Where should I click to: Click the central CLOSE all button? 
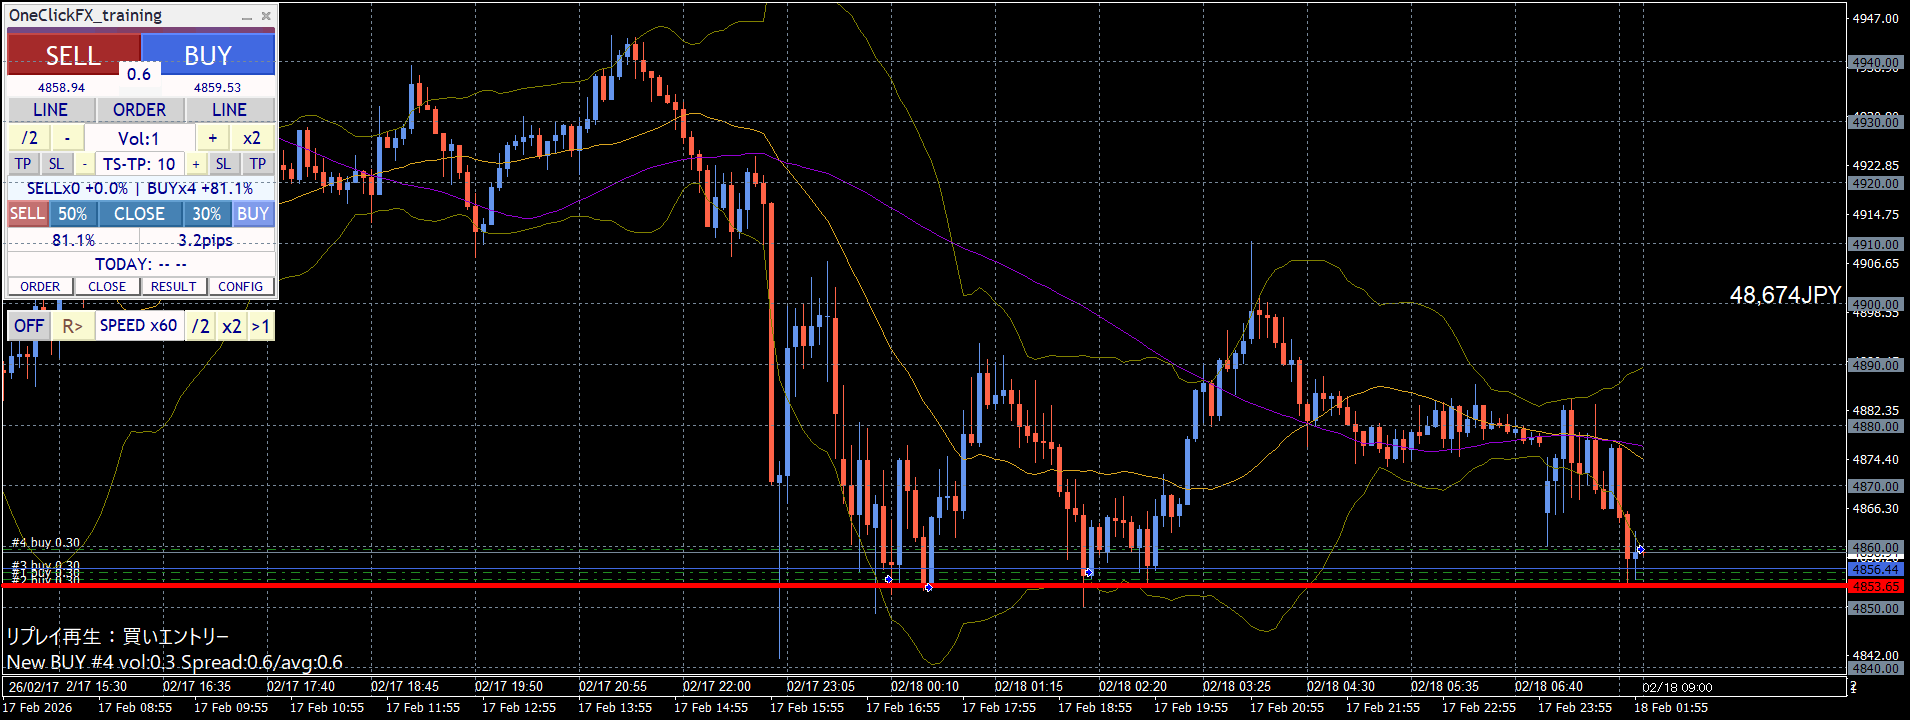tap(139, 214)
